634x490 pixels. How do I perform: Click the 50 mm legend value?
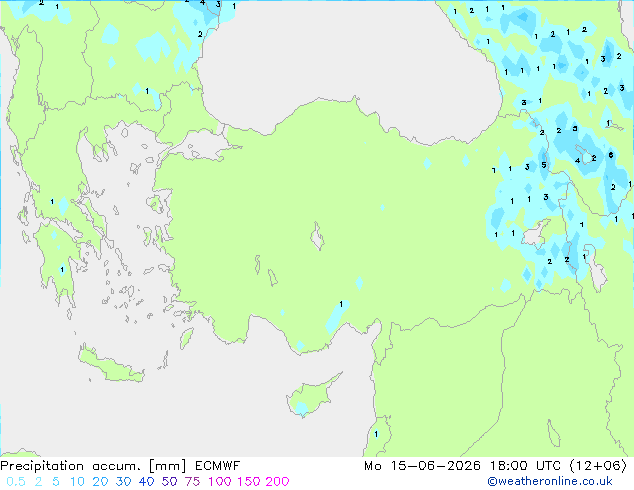(169, 482)
